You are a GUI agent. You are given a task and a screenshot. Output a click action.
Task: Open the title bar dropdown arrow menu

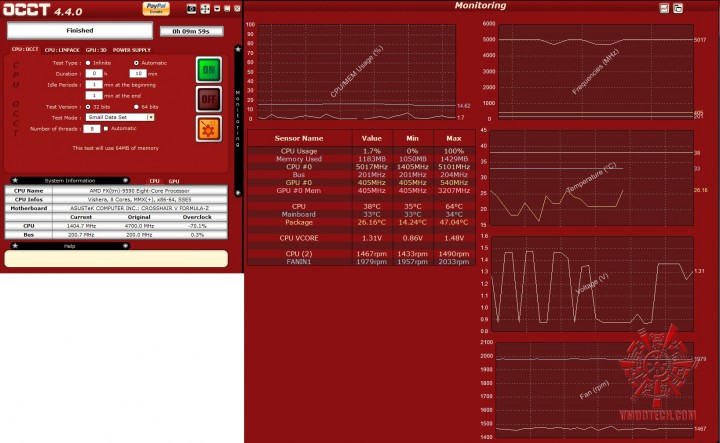(217, 9)
